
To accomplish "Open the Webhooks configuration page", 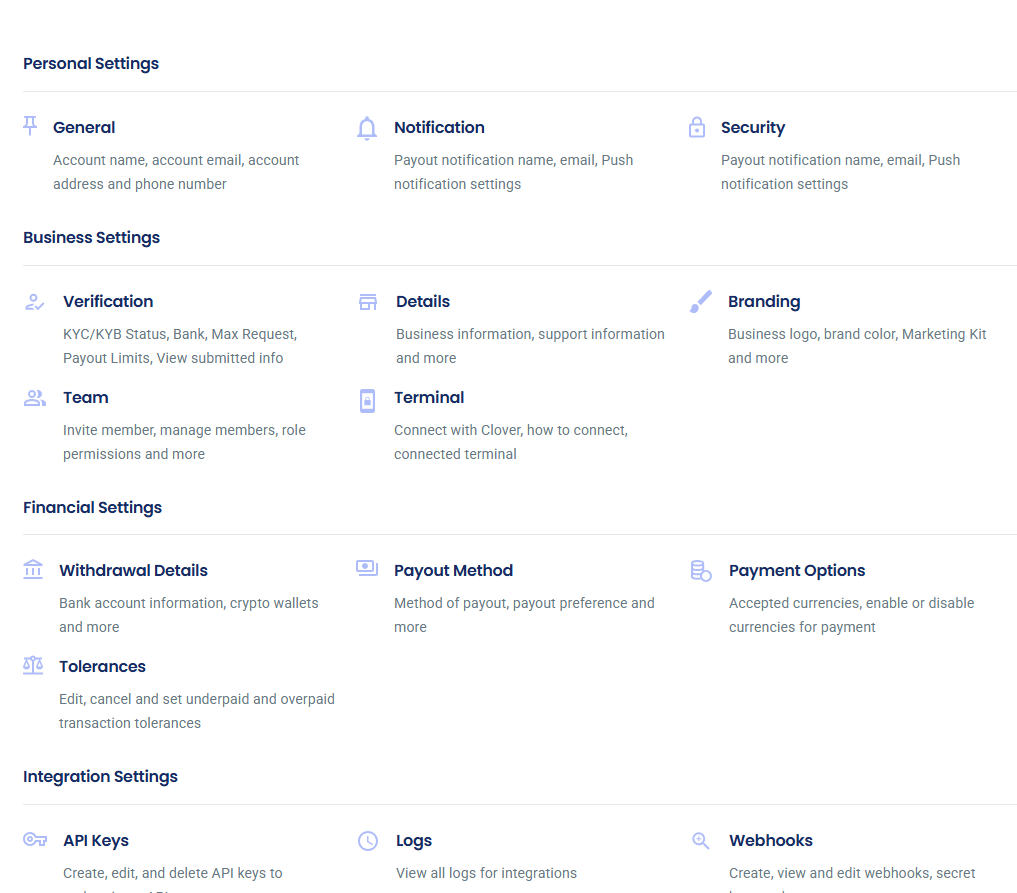I will [x=771, y=841].
